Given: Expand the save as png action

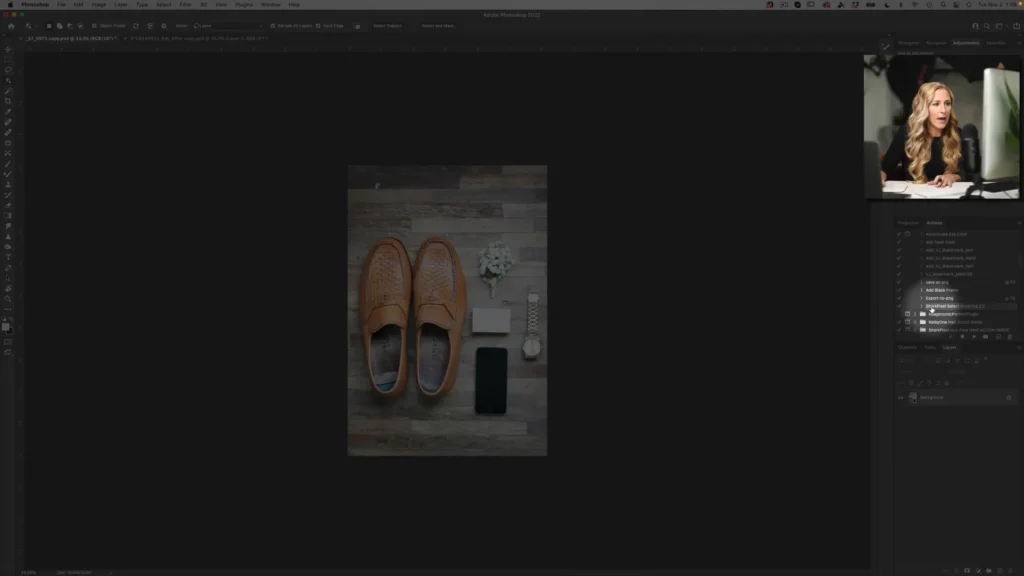Looking at the screenshot, I should point(921,282).
